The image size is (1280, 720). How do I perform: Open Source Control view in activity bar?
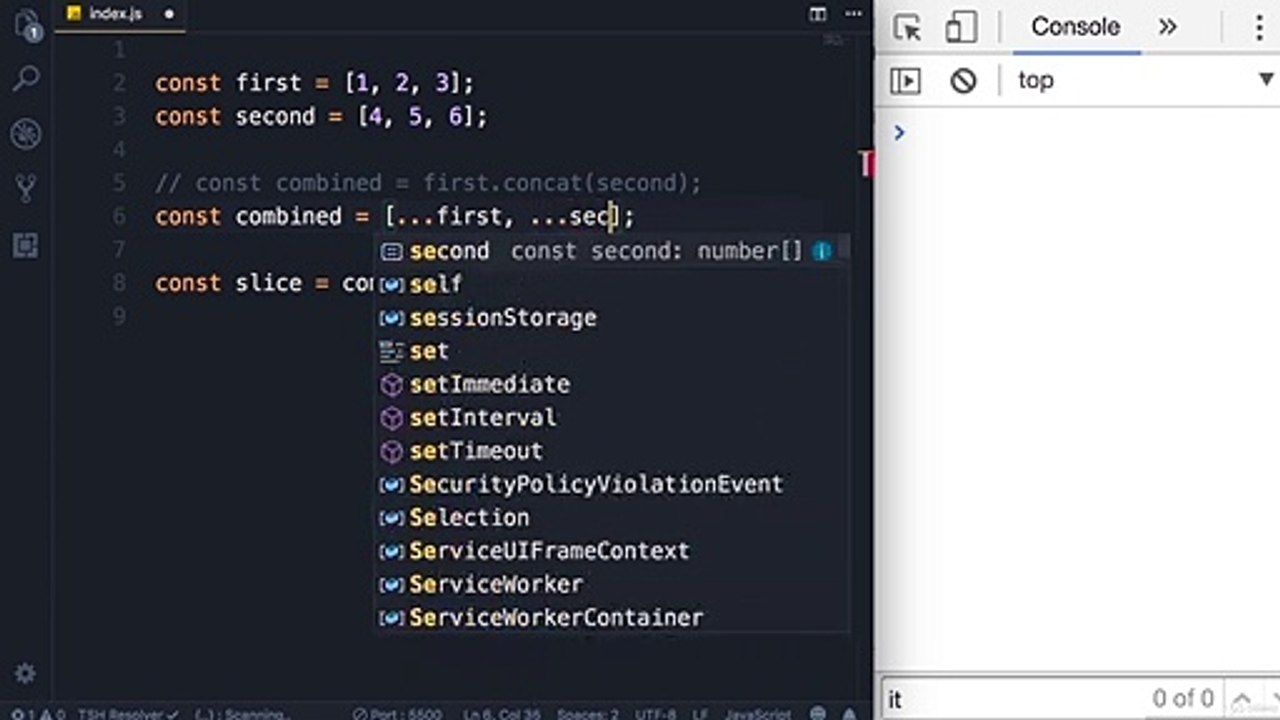(x=27, y=188)
